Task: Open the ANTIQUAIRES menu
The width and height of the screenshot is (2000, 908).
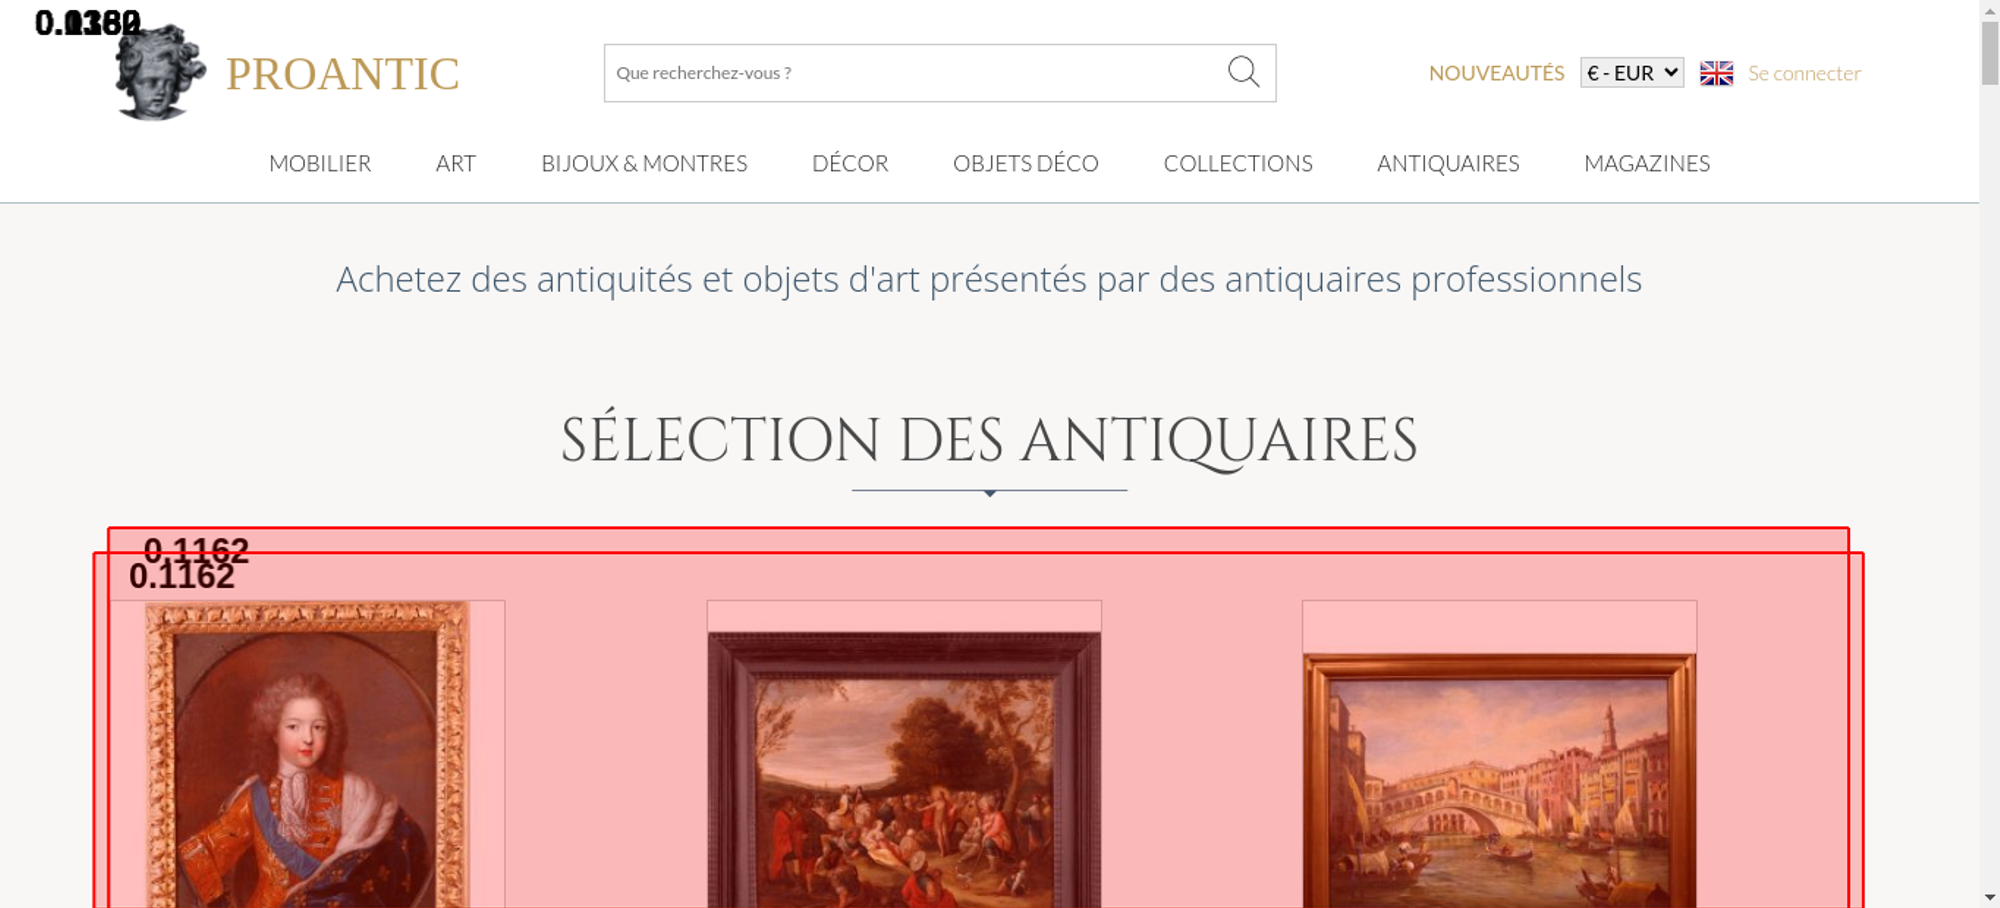Action: 1448,163
